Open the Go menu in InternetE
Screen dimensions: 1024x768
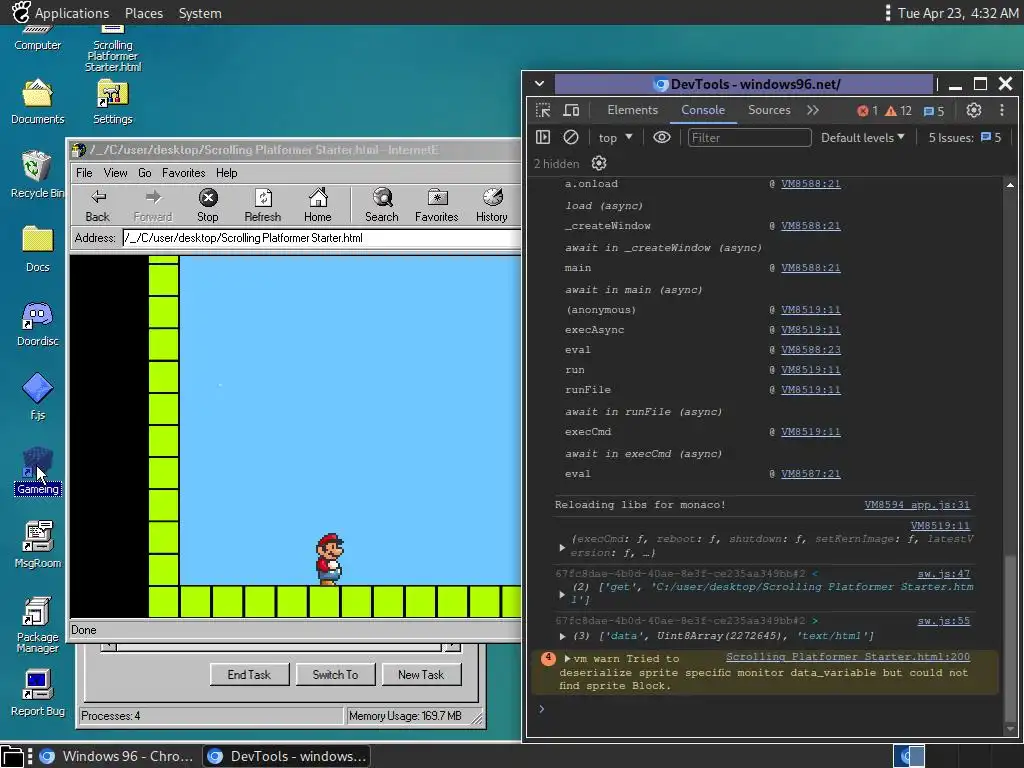[144, 173]
